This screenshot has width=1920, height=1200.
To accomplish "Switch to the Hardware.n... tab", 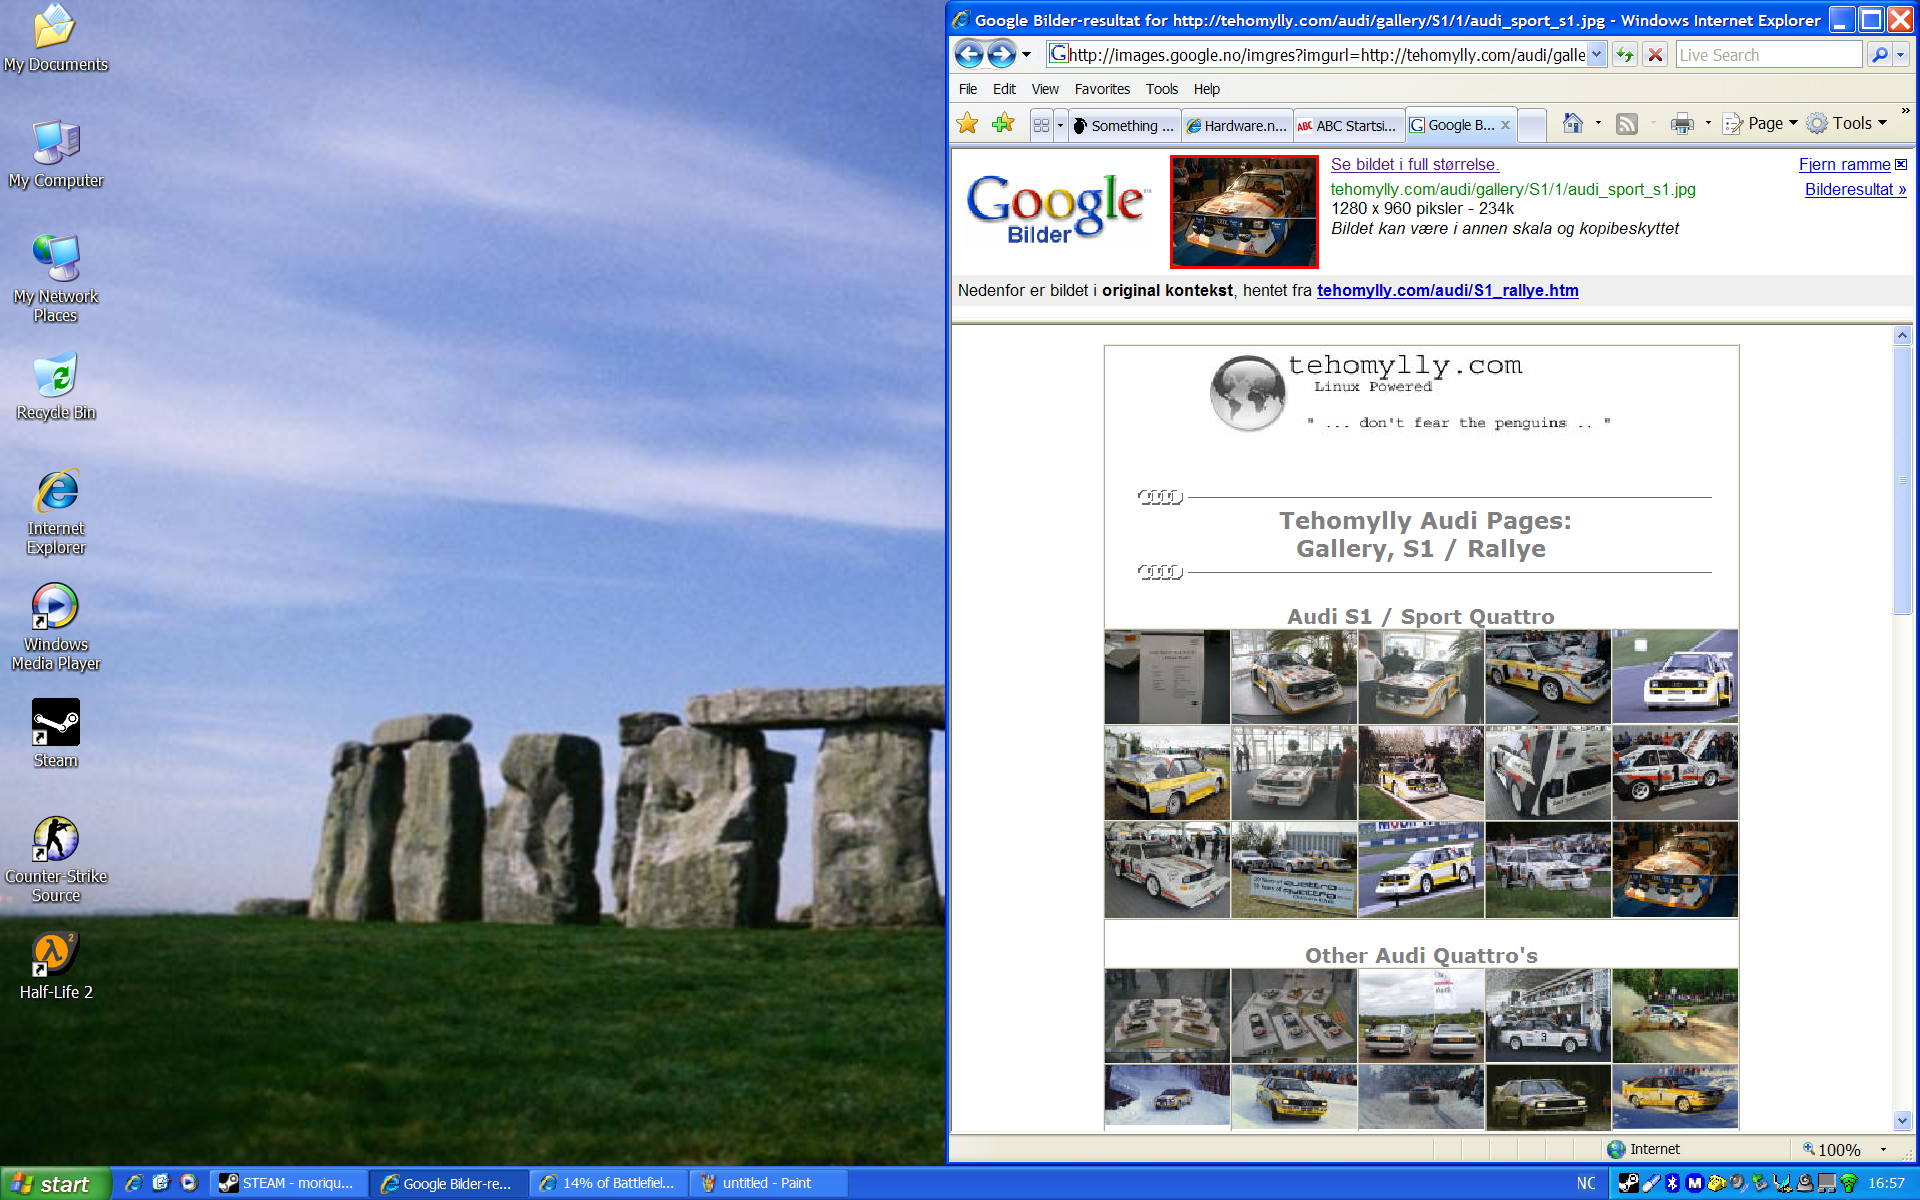I will coord(1237,125).
